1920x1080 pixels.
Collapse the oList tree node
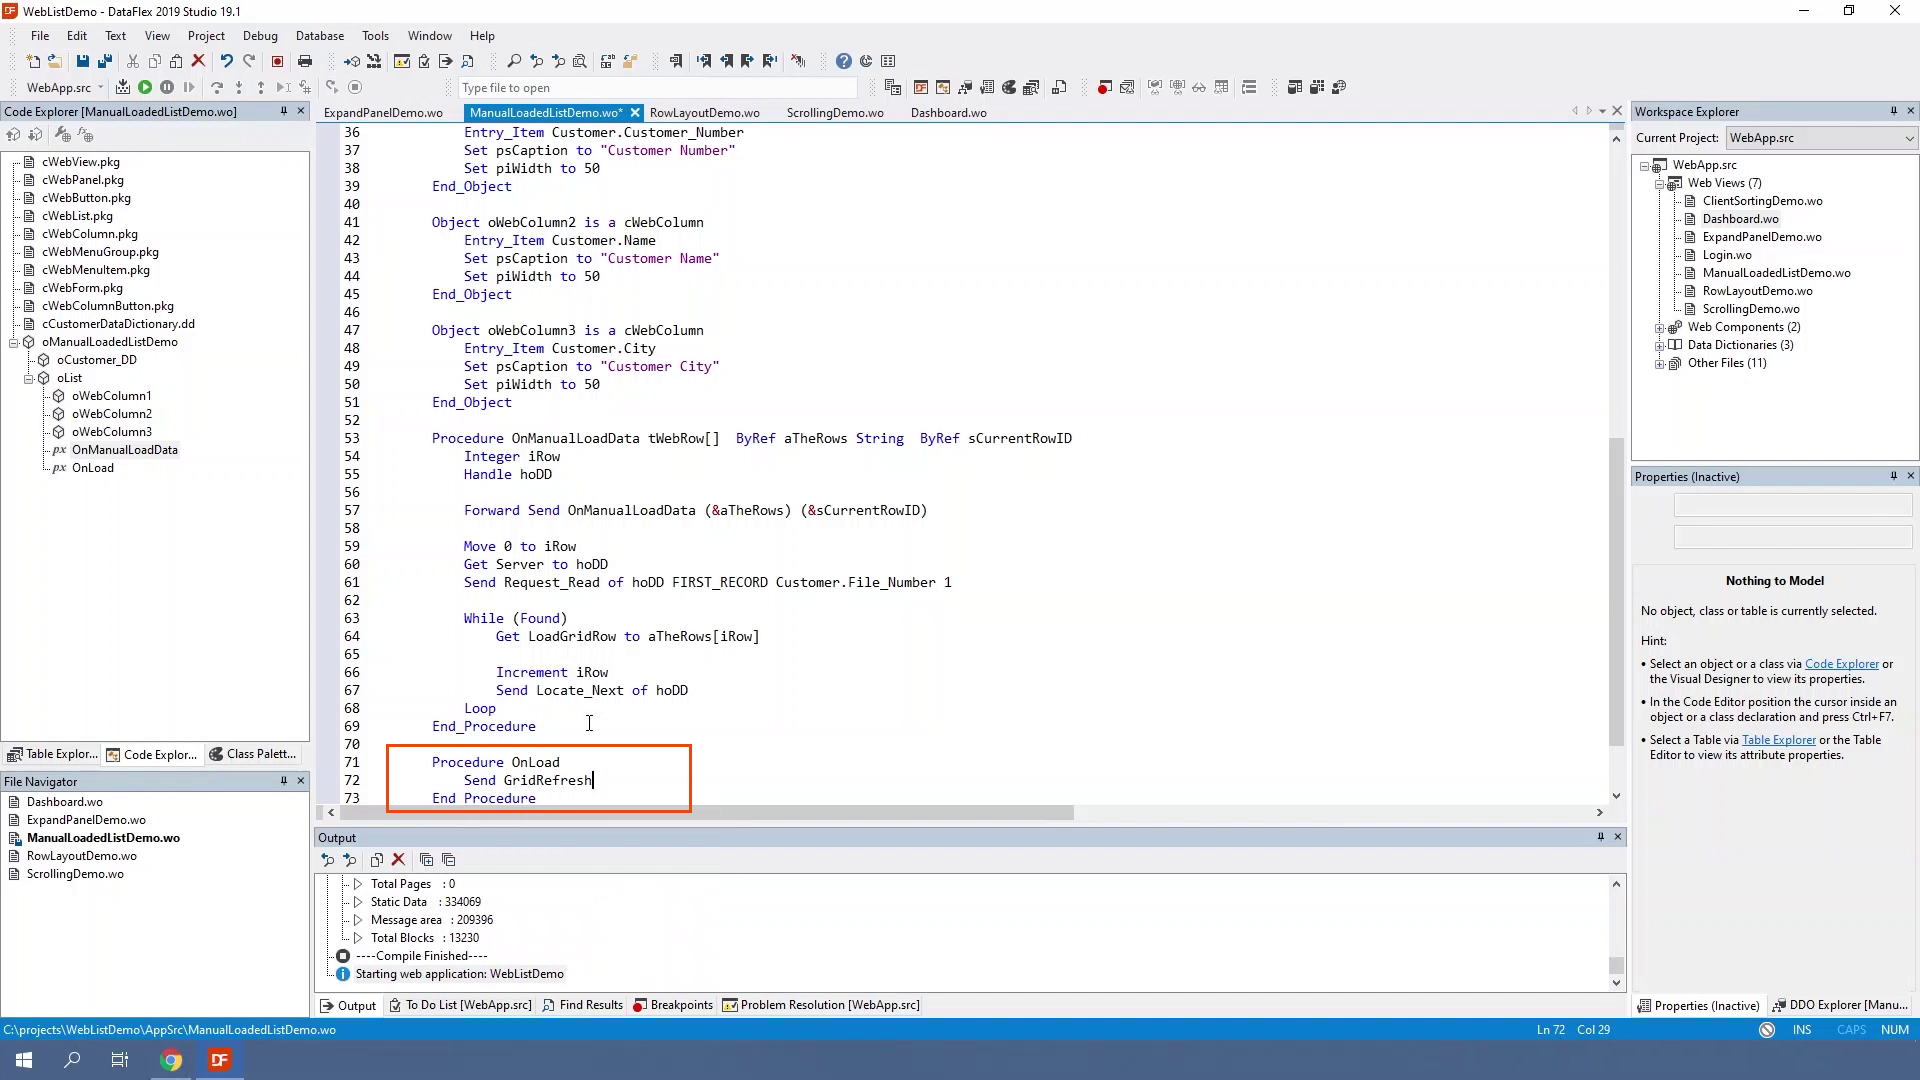pos(29,379)
